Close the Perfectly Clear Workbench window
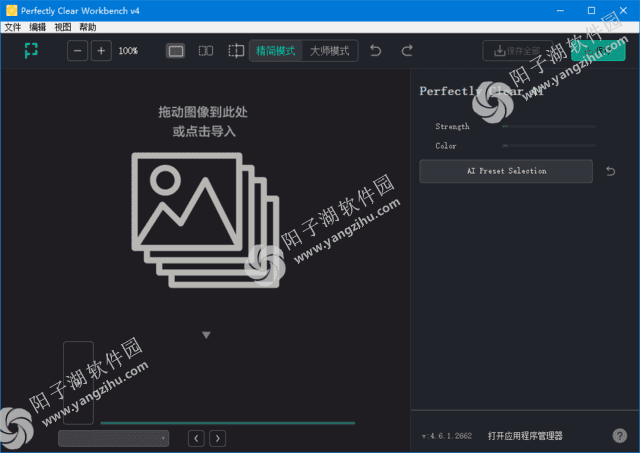Screen dimensions: 640x453 (623, 11)
